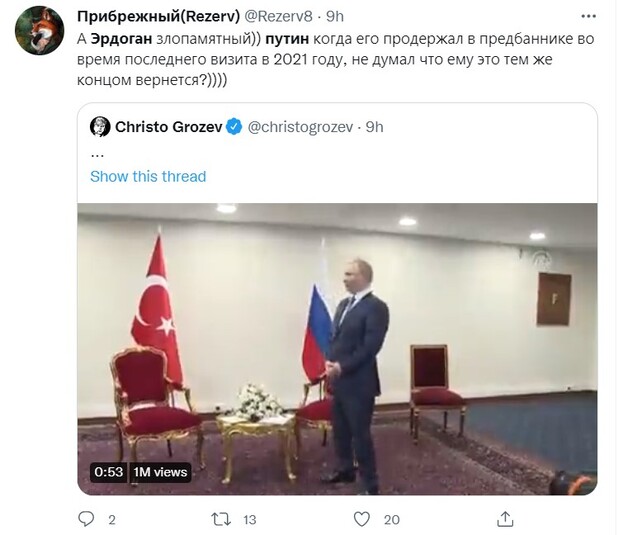
Task: Like the tweet with the heart icon
Action: click(363, 518)
